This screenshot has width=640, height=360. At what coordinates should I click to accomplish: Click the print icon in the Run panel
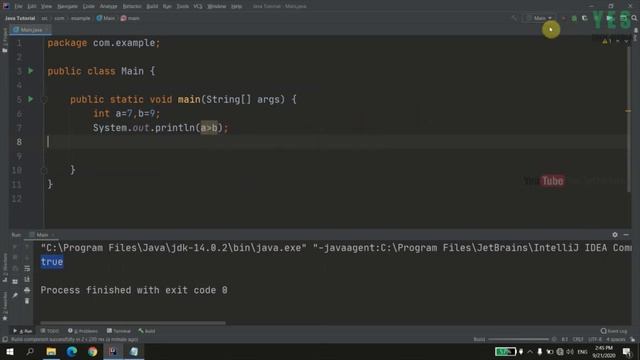pyautogui.click(x=27, y=290)
